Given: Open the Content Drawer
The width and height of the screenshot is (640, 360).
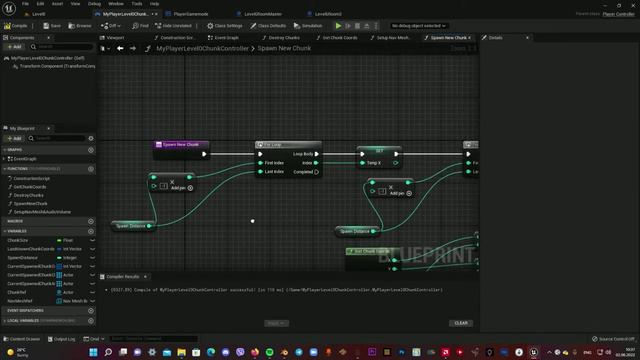Looking at the screenshot, I should (22, 339).
